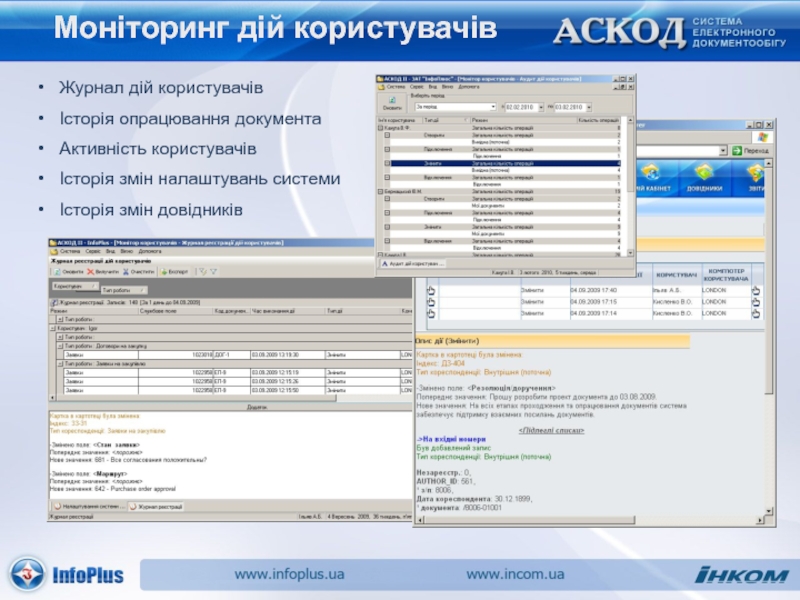Image resolution: width=800 pixels, height=600 pixels.
Task: Open Система menu in audit window
Action: (395, 87)
